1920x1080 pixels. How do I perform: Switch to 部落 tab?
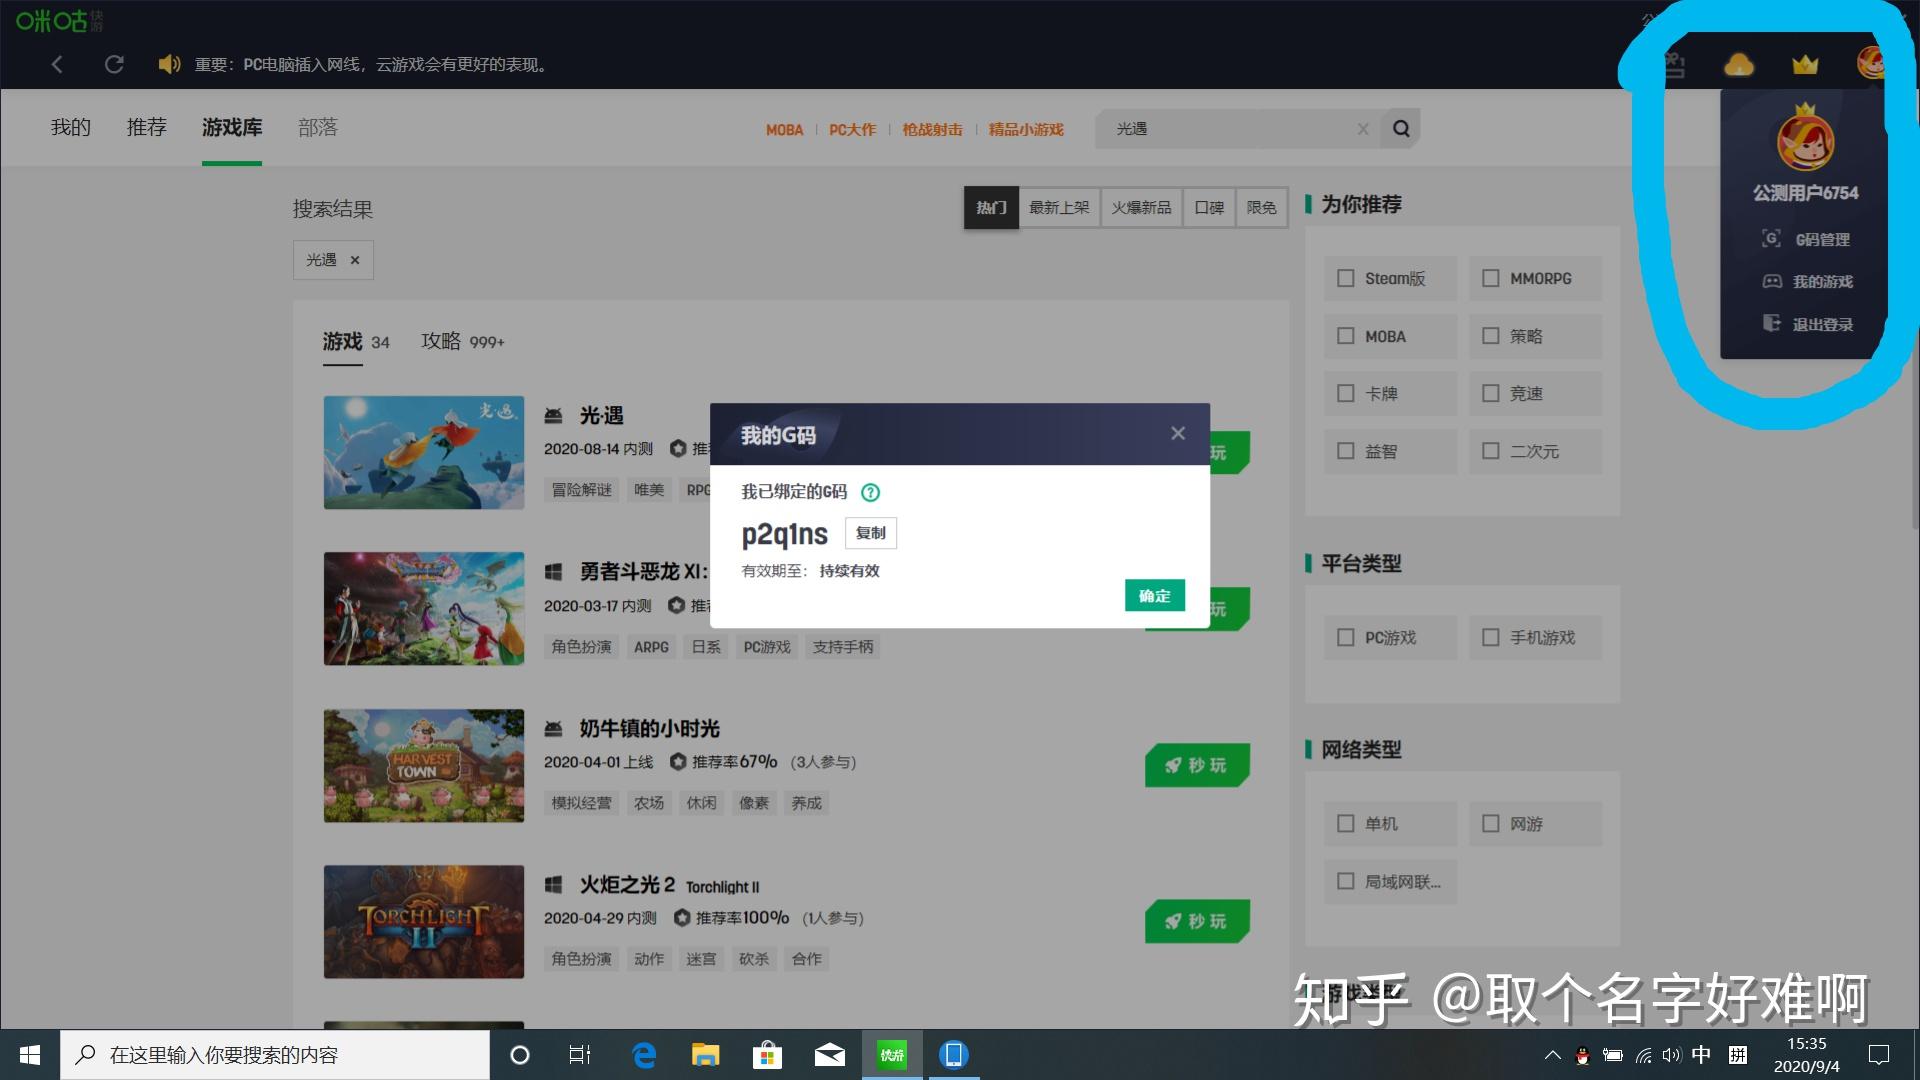pyautogui.click(x=318, y=127)
